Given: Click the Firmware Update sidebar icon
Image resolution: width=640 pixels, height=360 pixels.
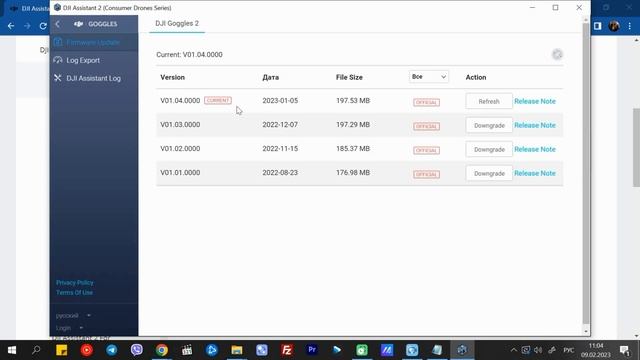Looking at the screenshot, I should click(x=58, y=42).
